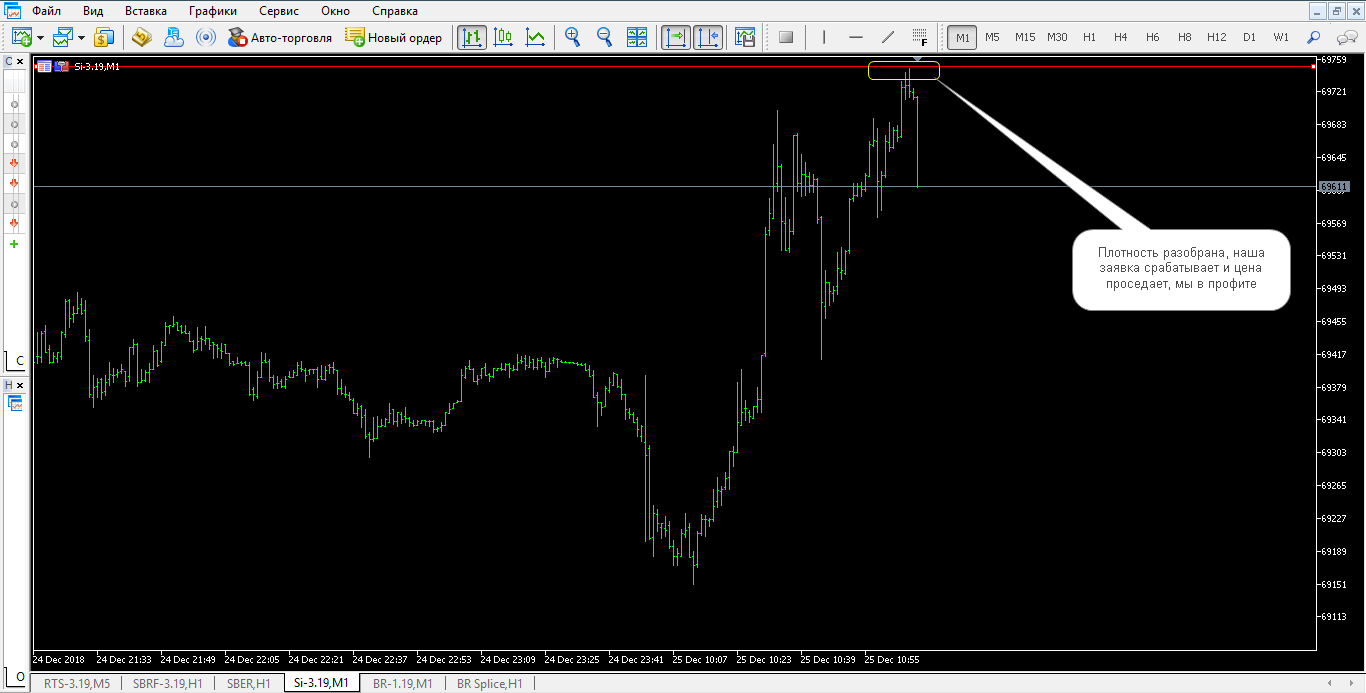Open the Графики menu

pyautogui.click(x=212, y=10)
